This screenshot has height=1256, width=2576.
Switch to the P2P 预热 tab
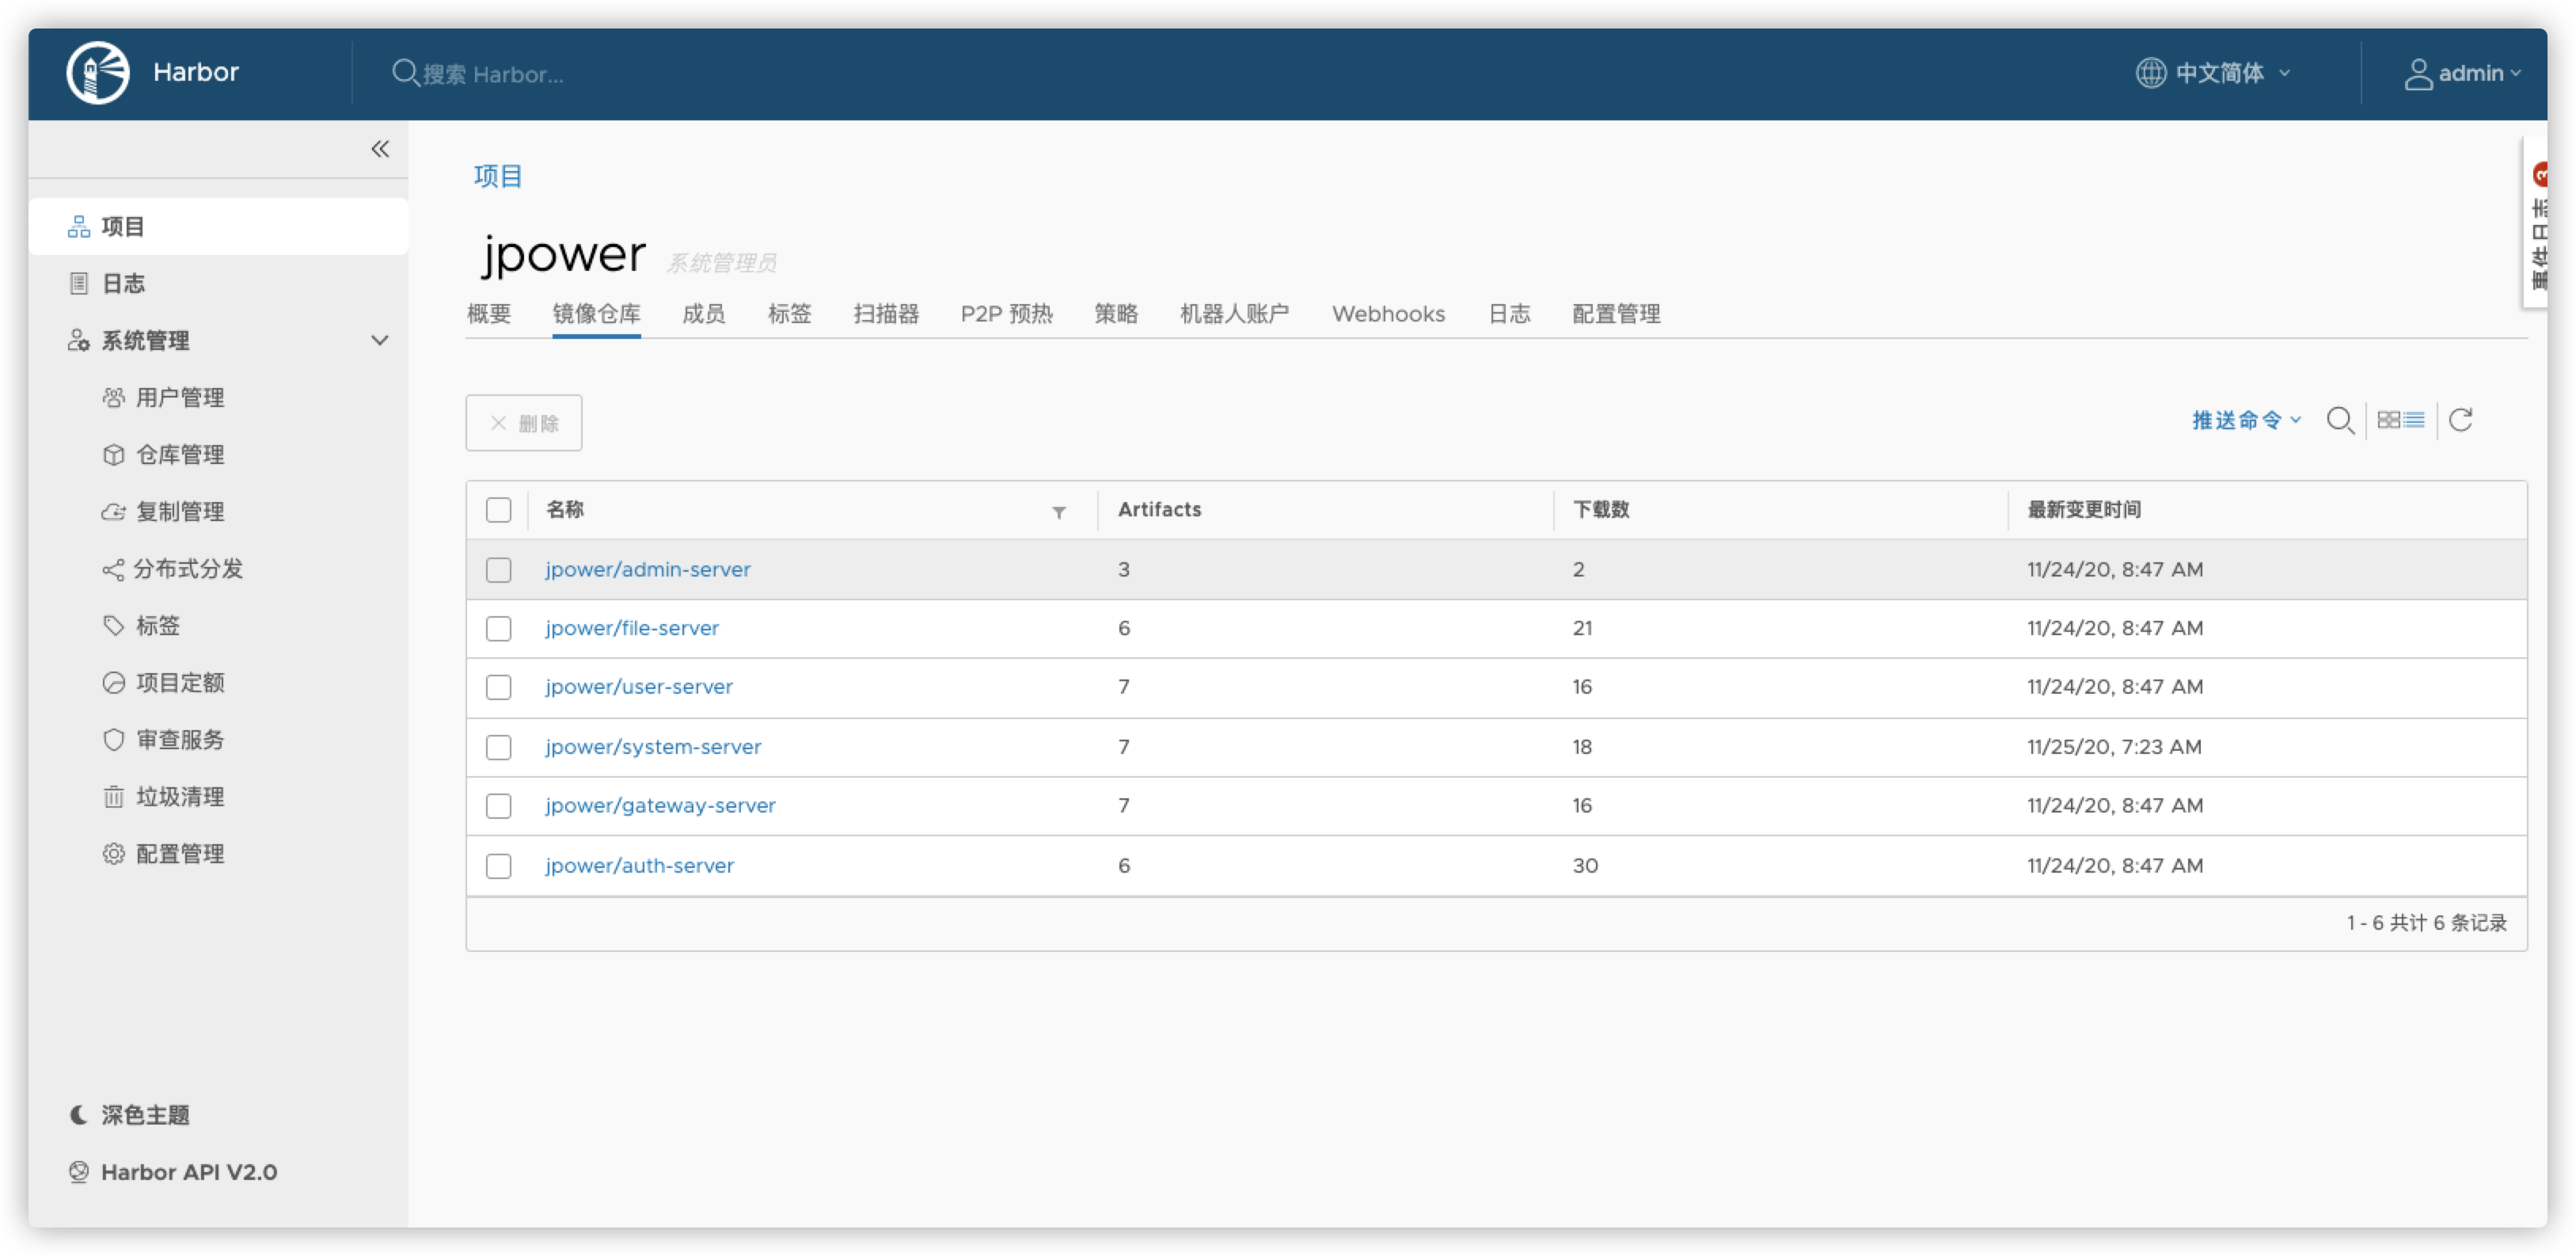pyautogui.click(x=1006, y=314)
